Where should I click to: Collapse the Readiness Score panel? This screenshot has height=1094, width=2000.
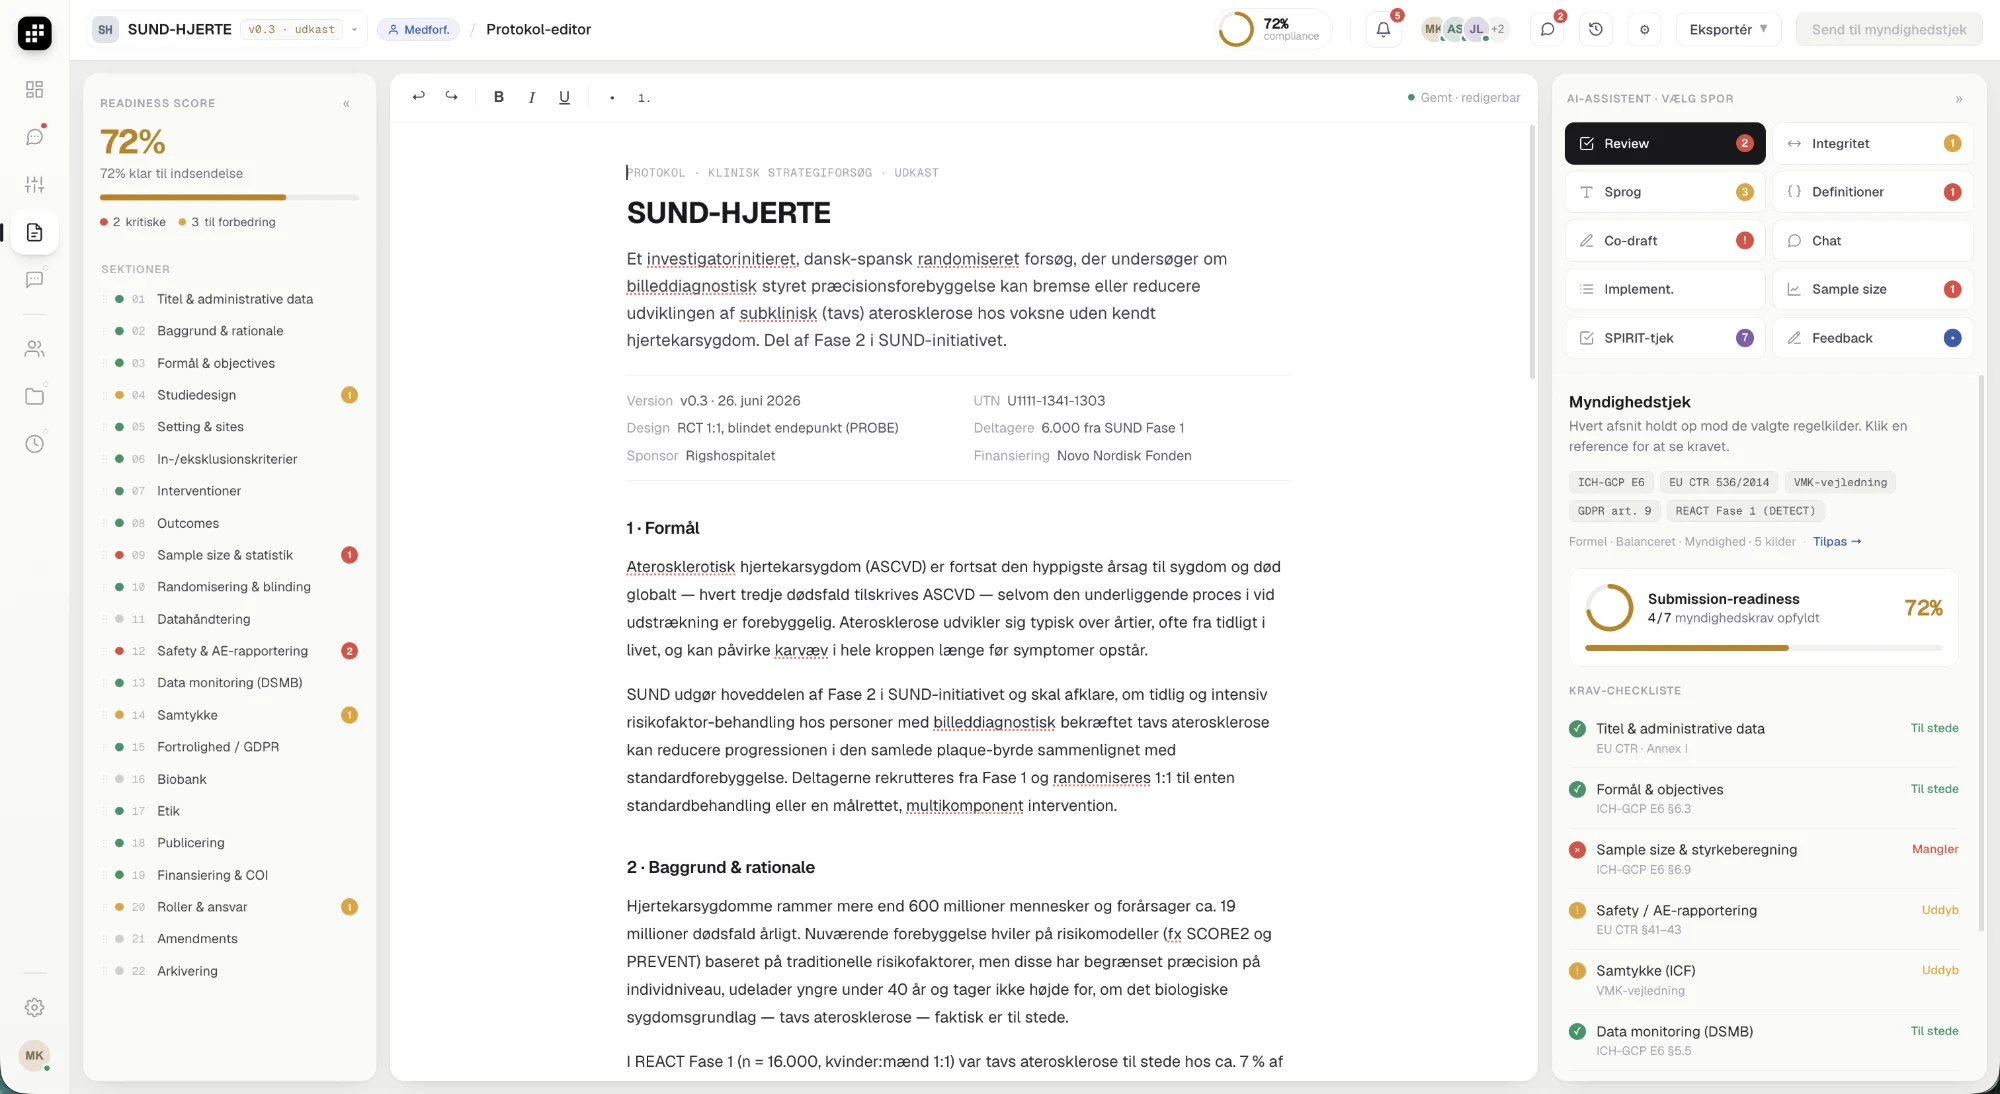(346, 103)
